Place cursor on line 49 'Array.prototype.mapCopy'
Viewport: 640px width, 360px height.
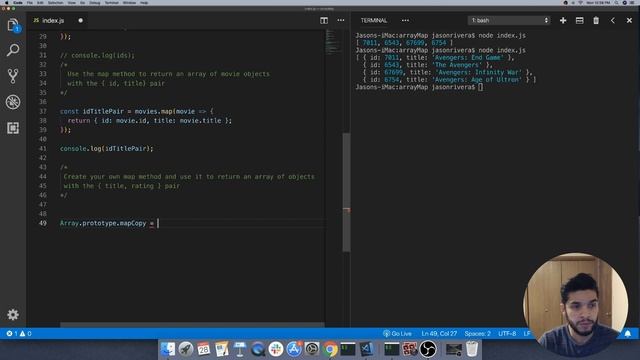pos(103,223)
